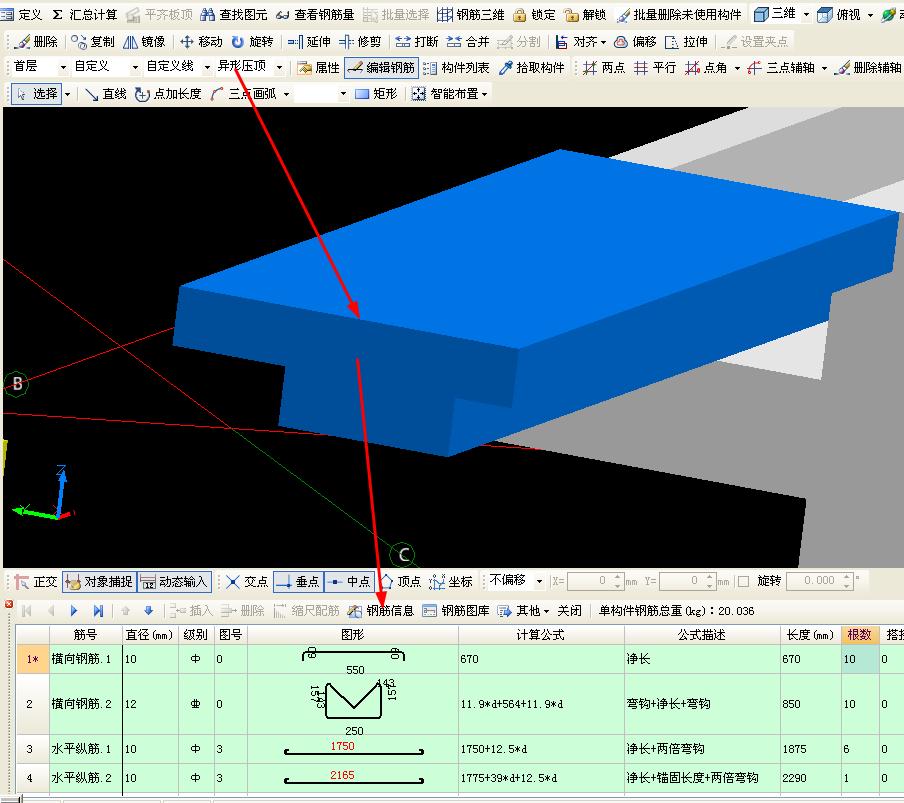Toggle 顶点 vertex snap
This screenshot has width=904, height=803.
click(400, 582)
